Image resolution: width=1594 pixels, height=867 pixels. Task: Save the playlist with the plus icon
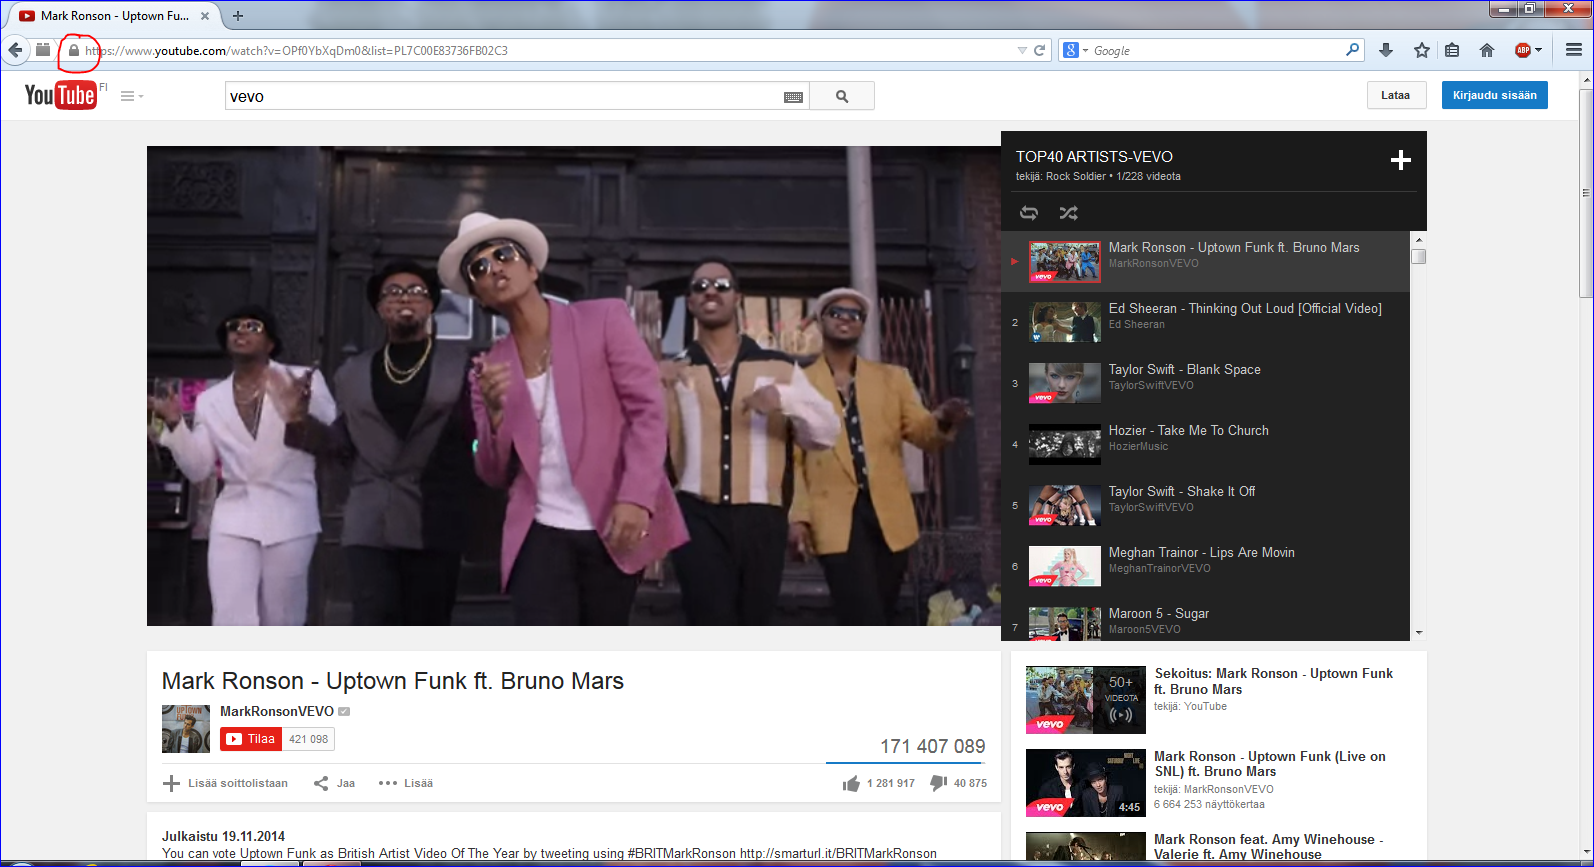click(1400, 160)
